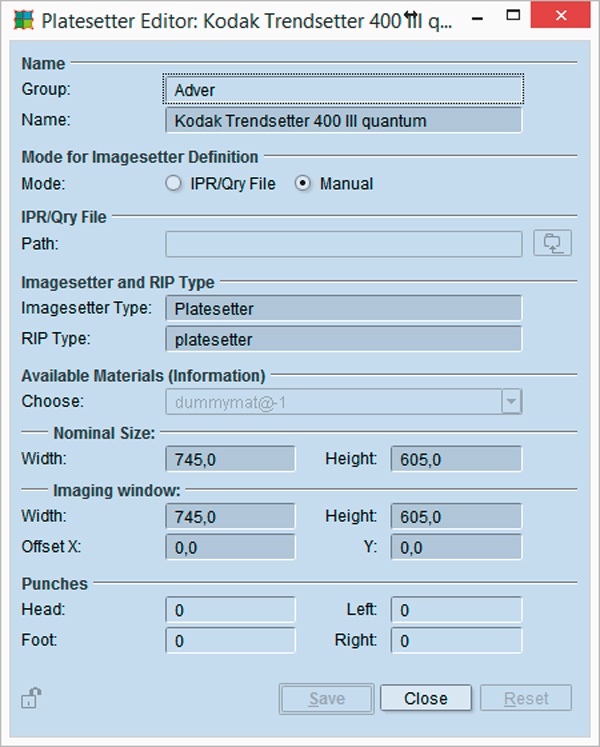The image size is (600, 747).
Task: Select the Manual mode radio button
Action: click(303, 183)
